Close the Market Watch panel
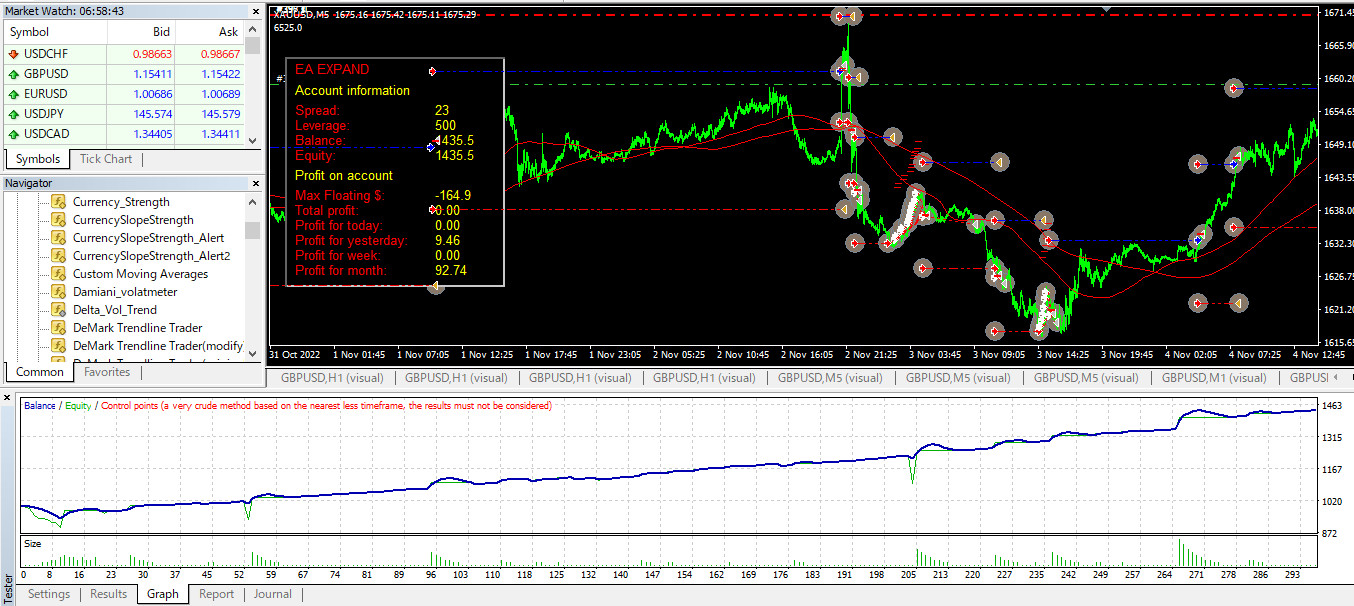1354x606 pixels. click(x=253, y=10)
